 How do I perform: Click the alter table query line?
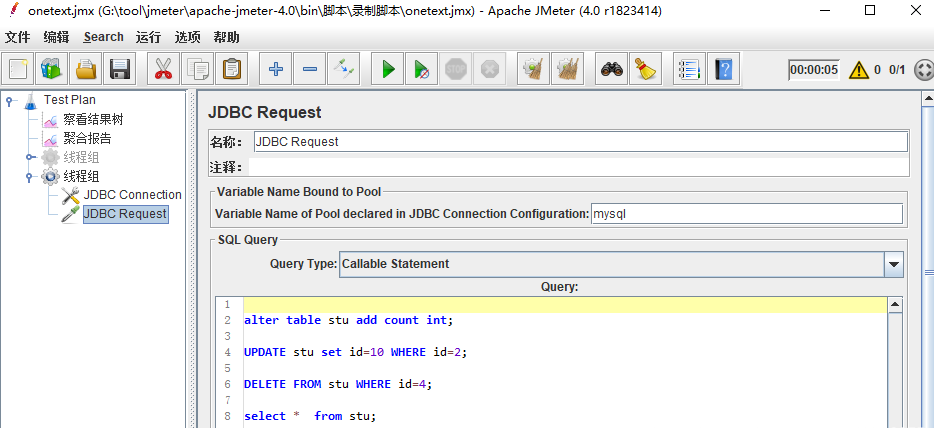click(x=348, y=320)
